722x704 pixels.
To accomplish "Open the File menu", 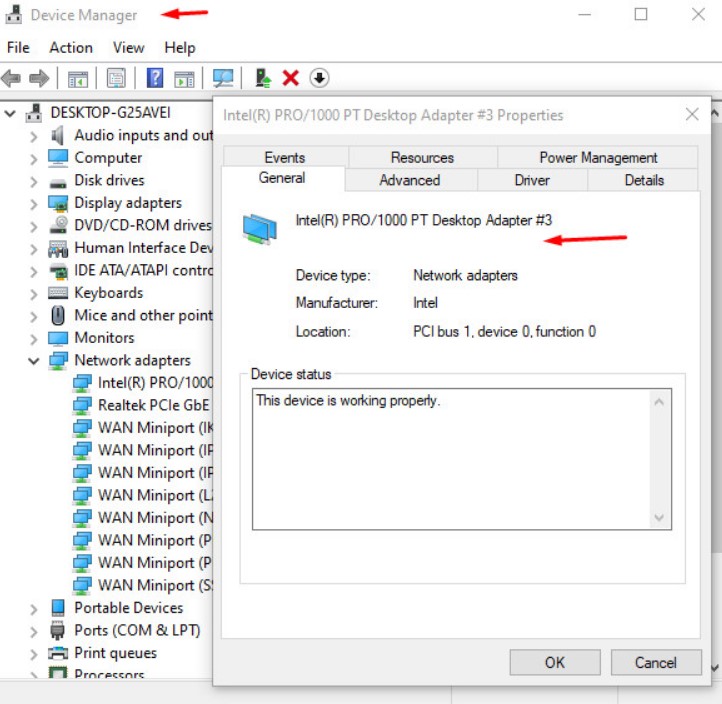I will pyautogui.click(x=18, y=48).
